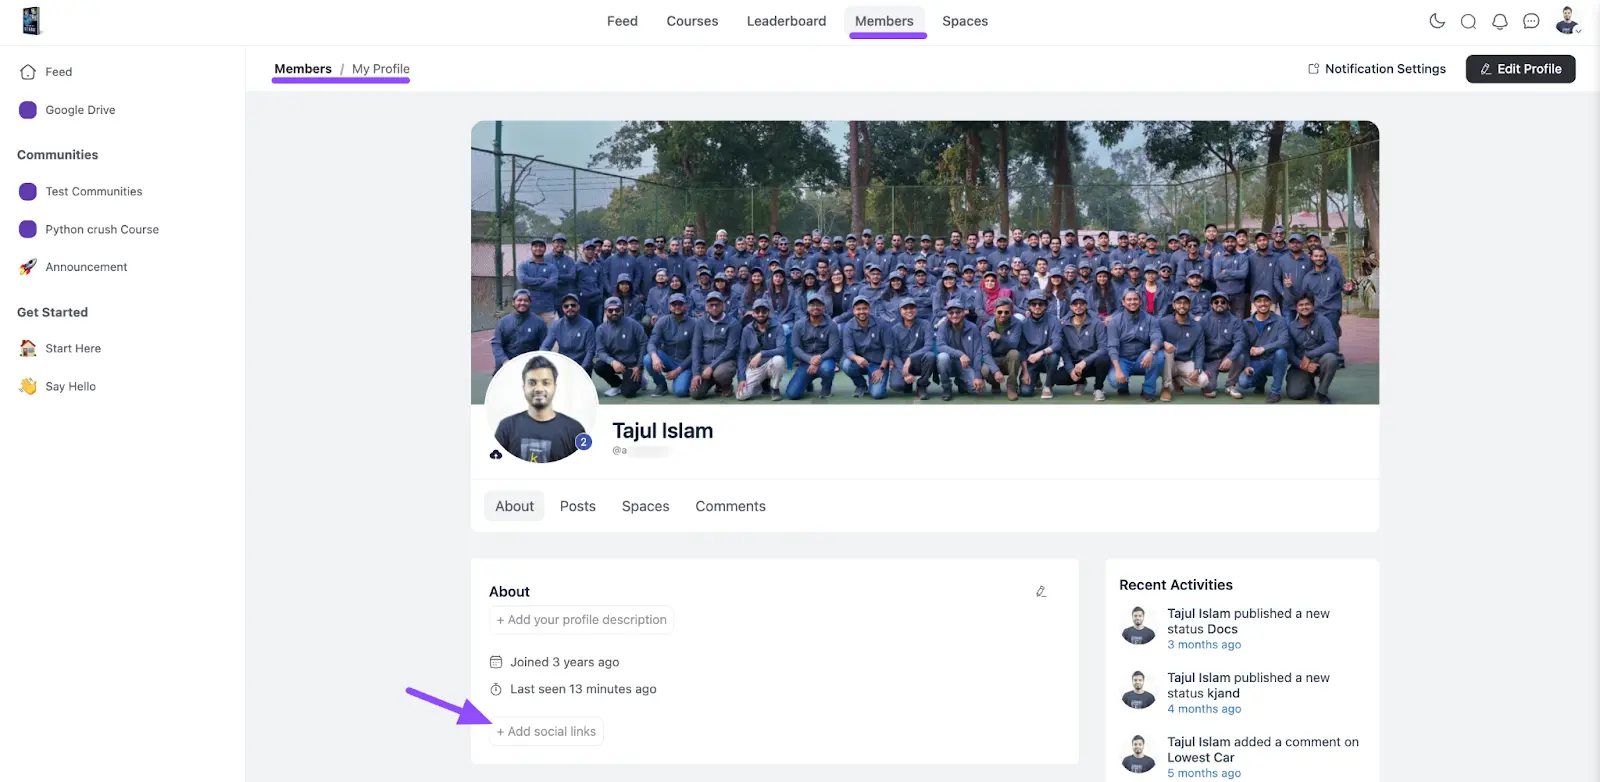Click Python crush Course icon

click(x=28, y=229)
